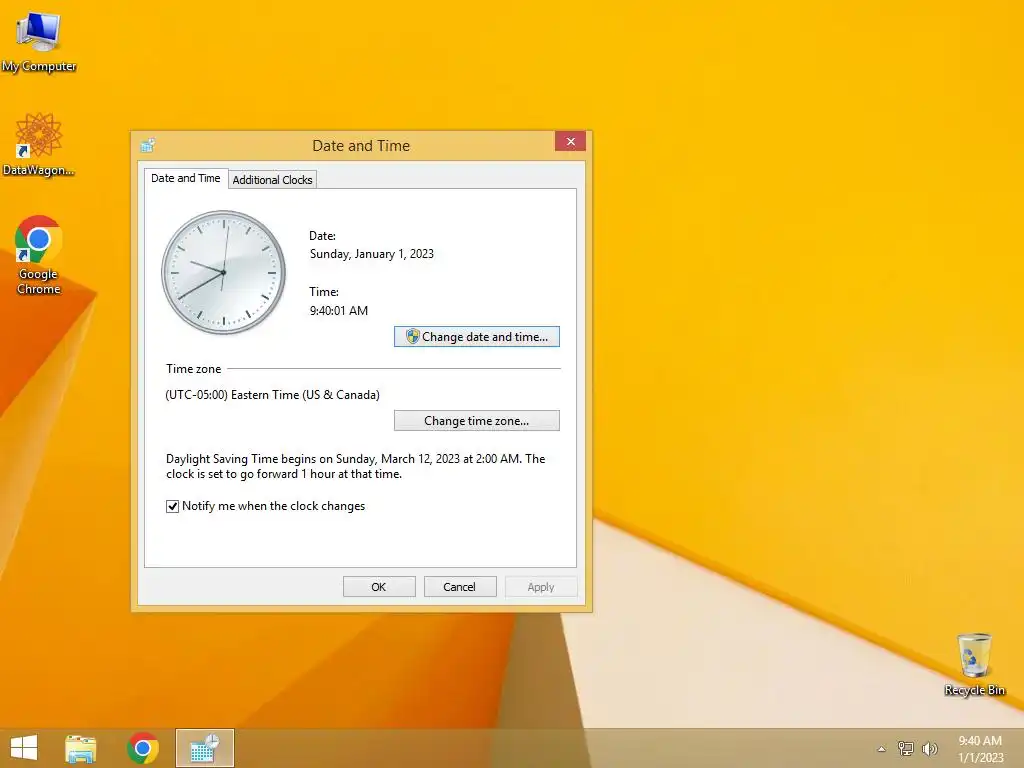Click Change date and time button
Image resolution: width=1024 pixels, height=768 pixels.
[x=477, y=336]
